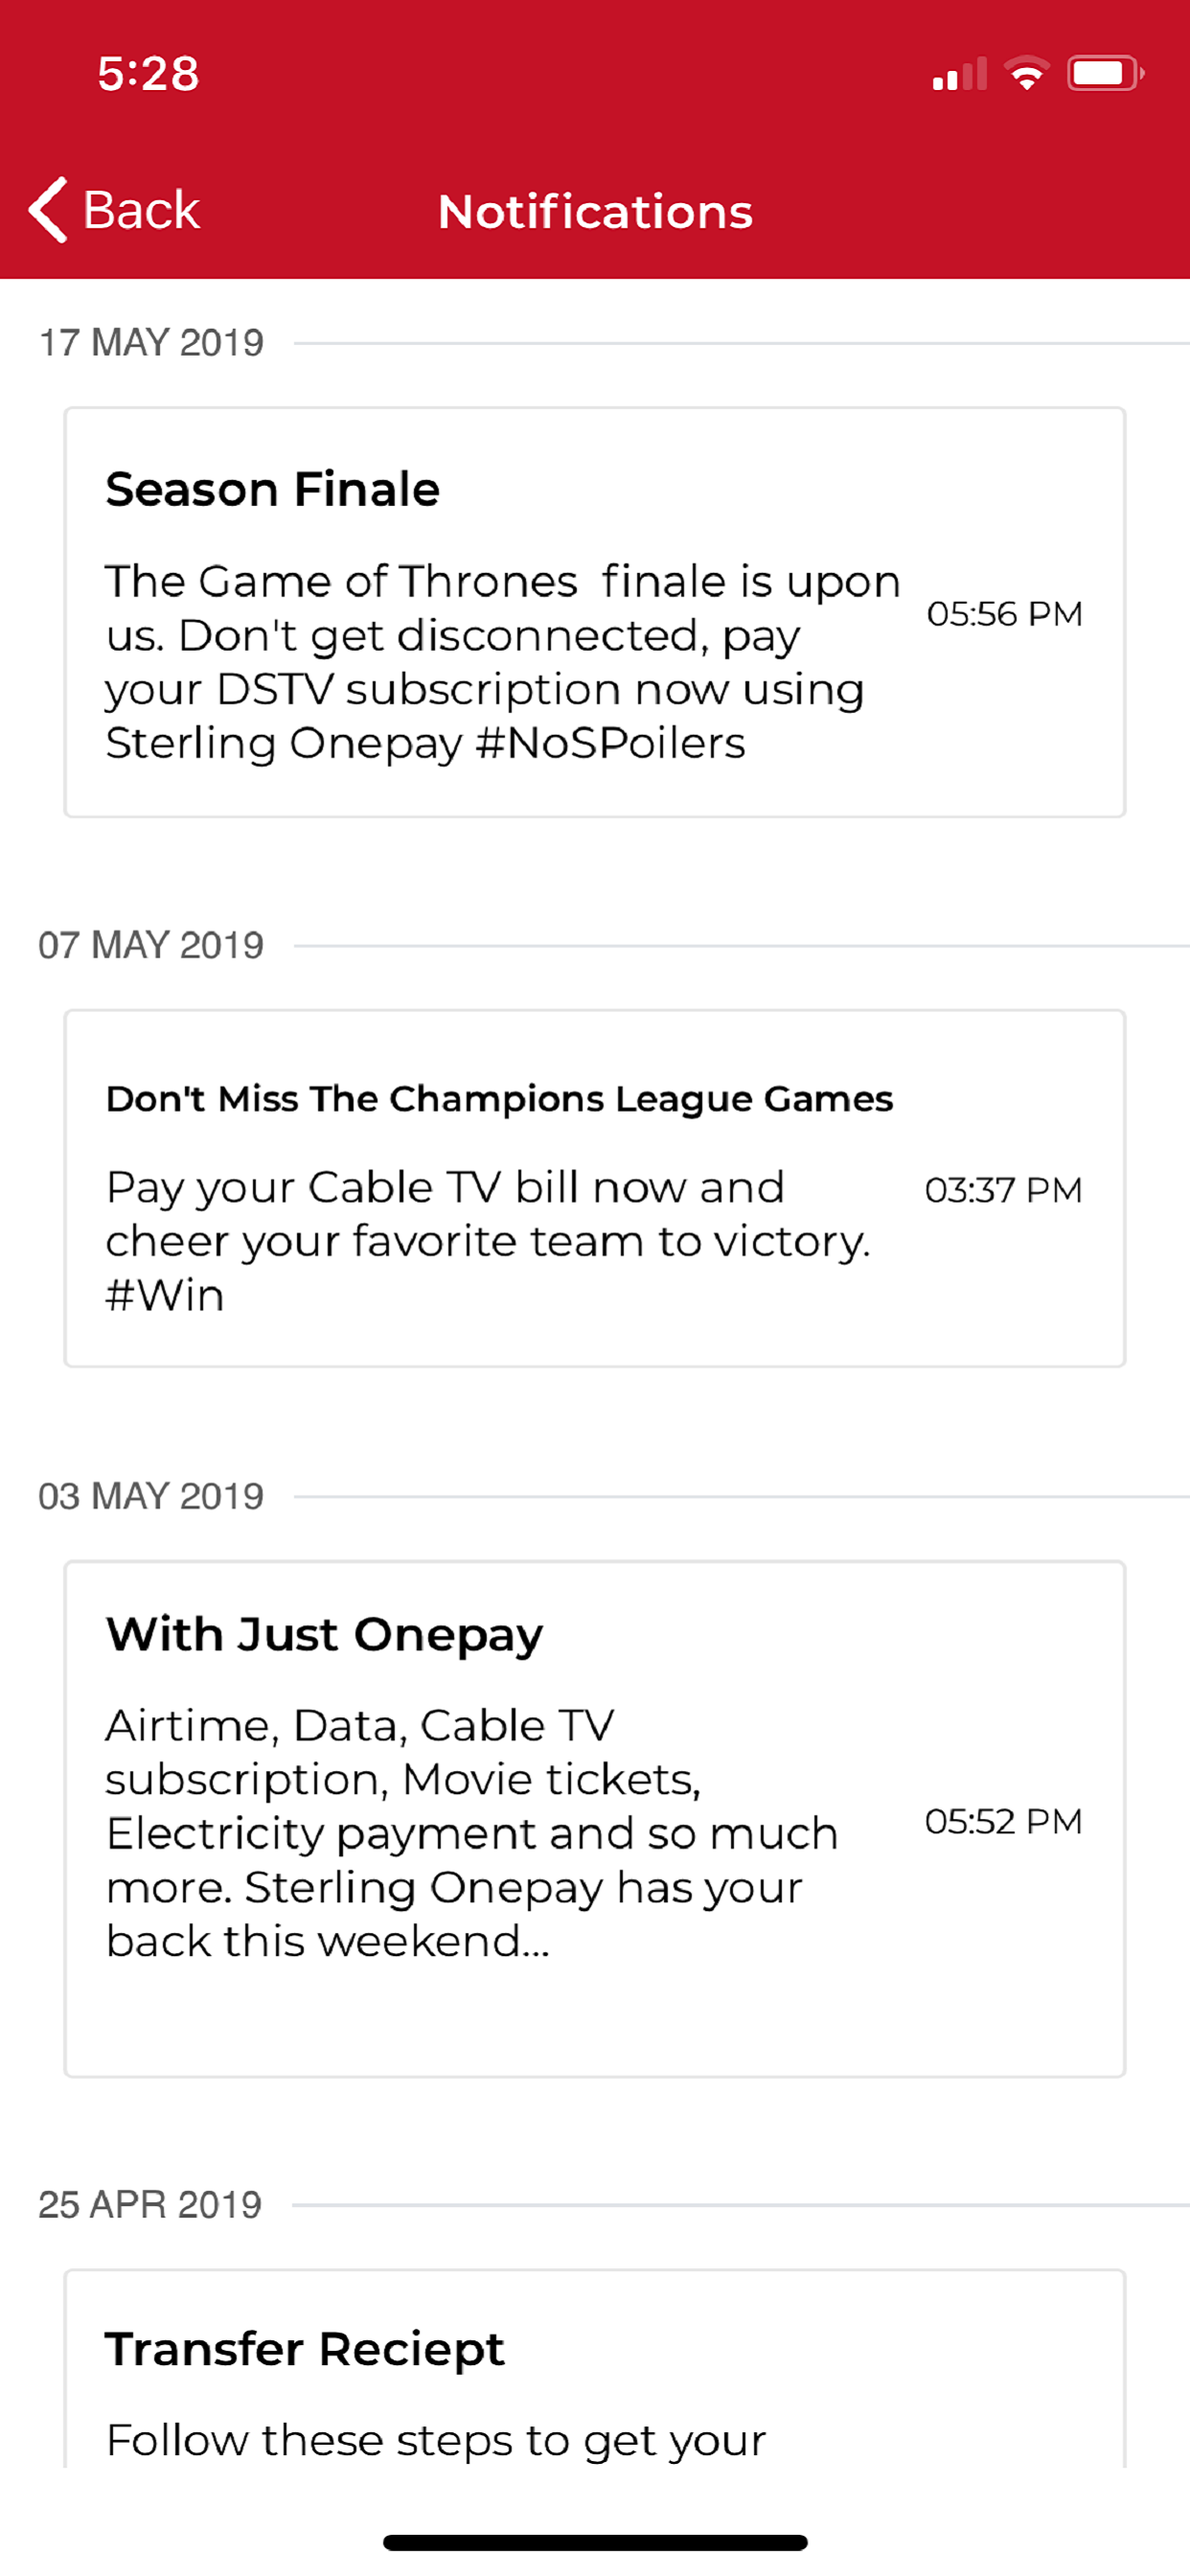Tap the Wi-Fi status icon
The image size is (1190, 2576).
1026,74
